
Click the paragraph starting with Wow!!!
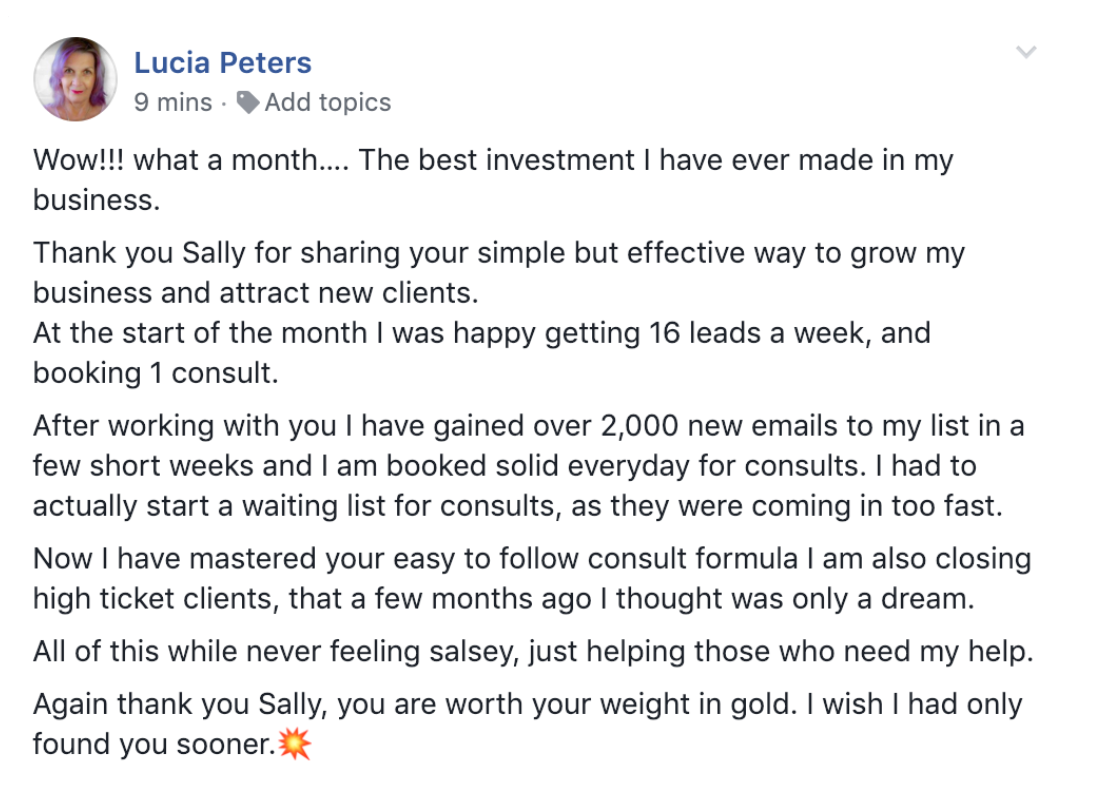pos(493,180)
